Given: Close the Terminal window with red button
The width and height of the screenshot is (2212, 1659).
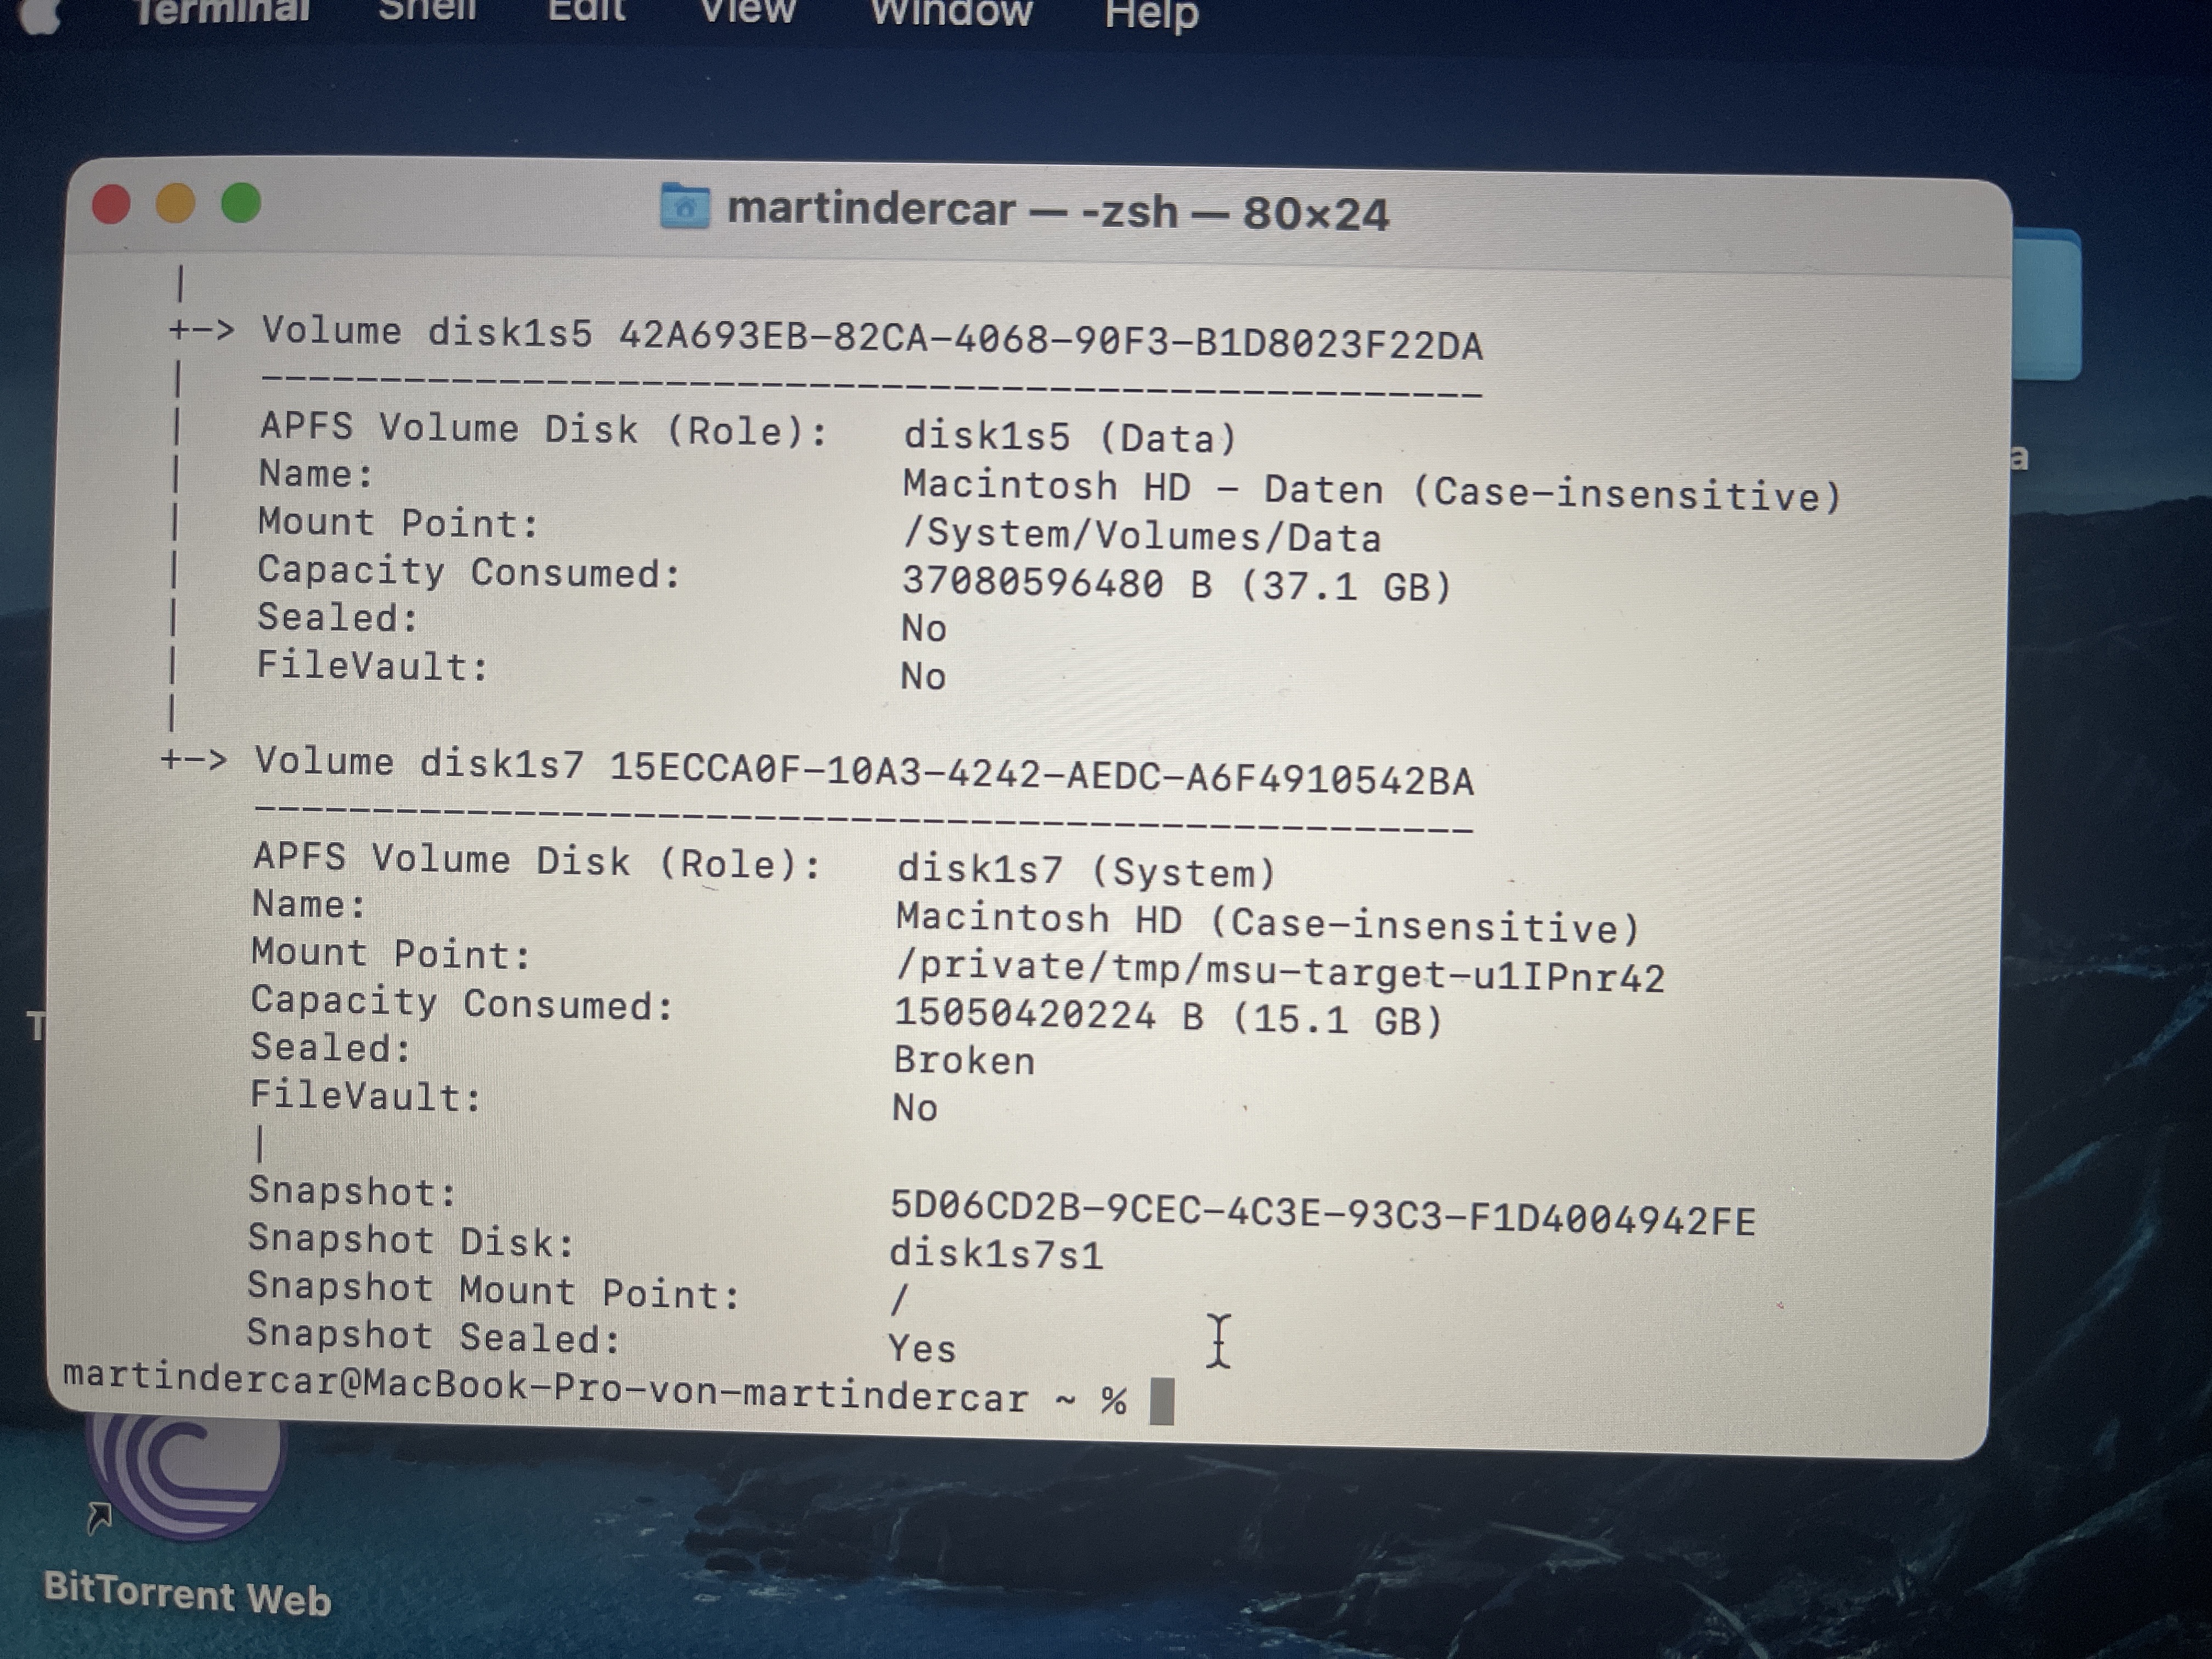Looking at the screenshot, I should pyautogui.click(x=111, y=204).
